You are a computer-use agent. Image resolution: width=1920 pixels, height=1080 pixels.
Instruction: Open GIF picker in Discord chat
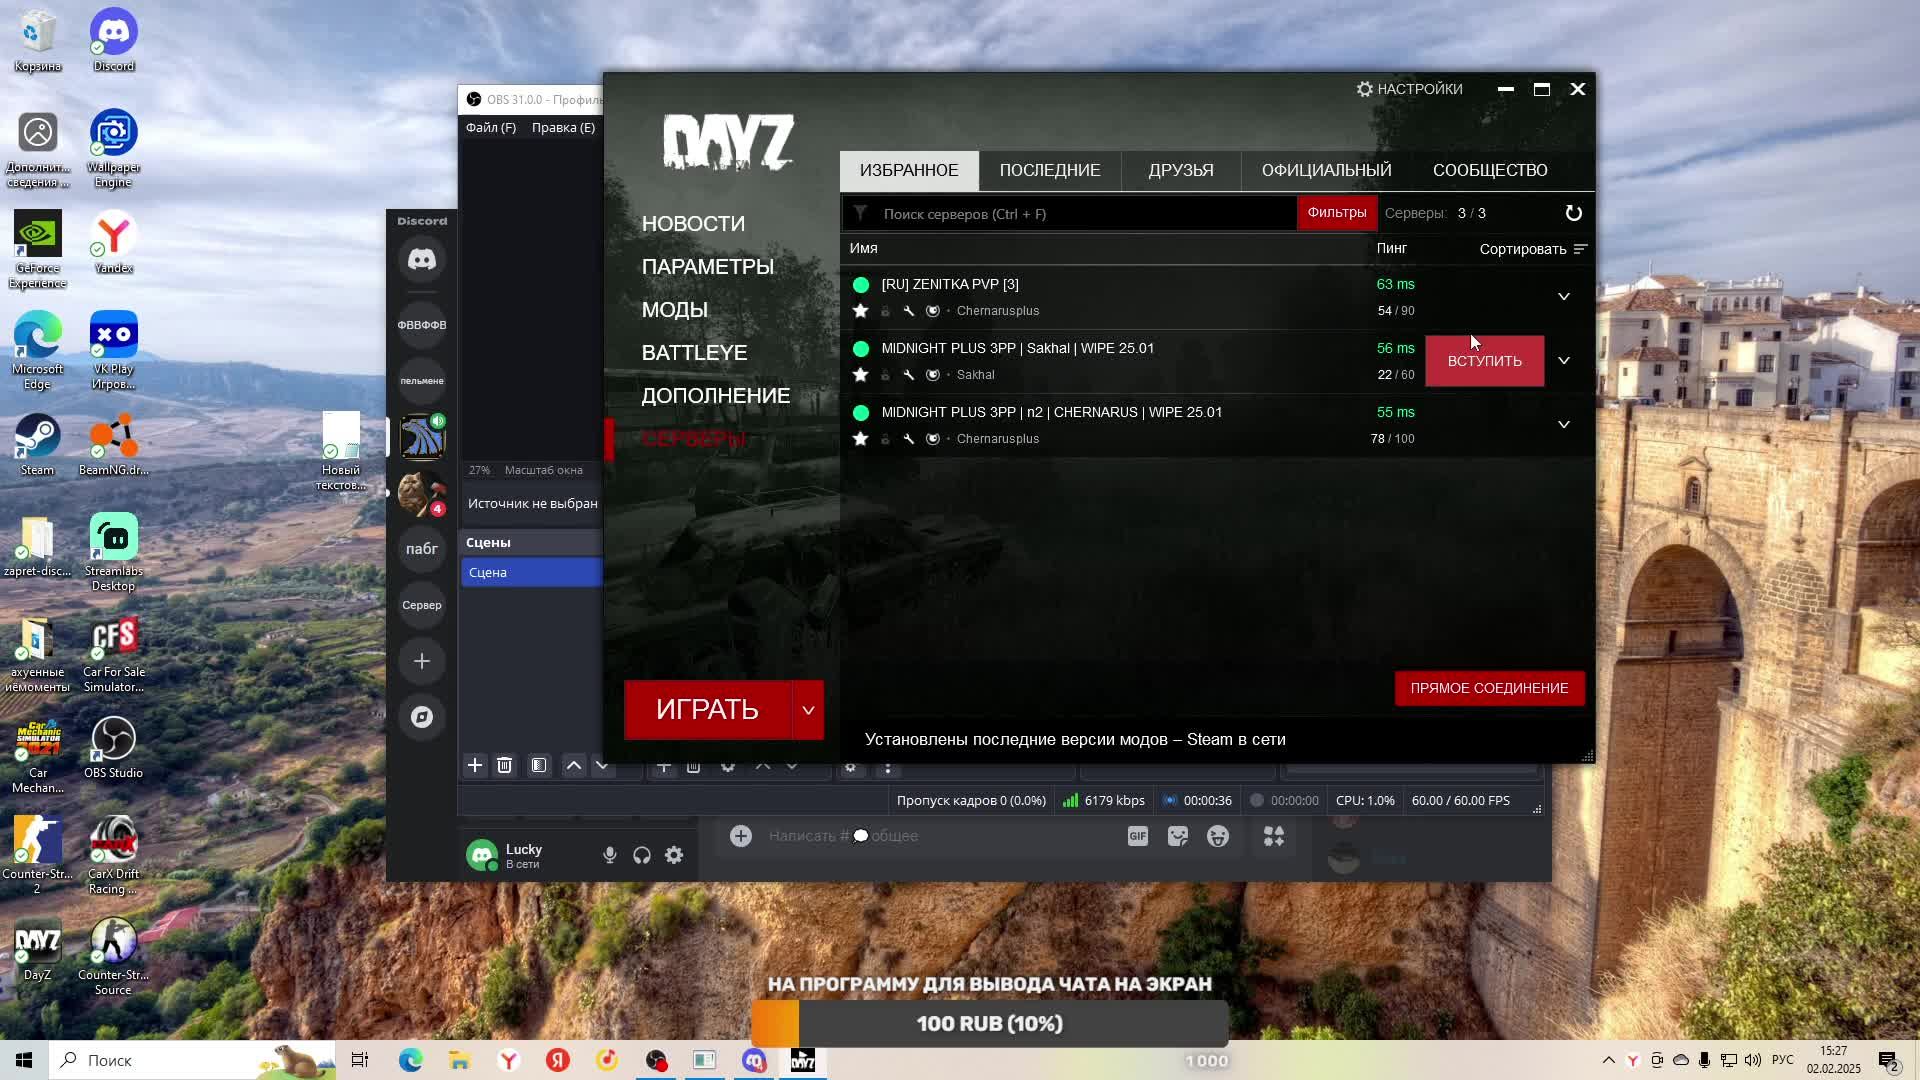coord(1138,836)
